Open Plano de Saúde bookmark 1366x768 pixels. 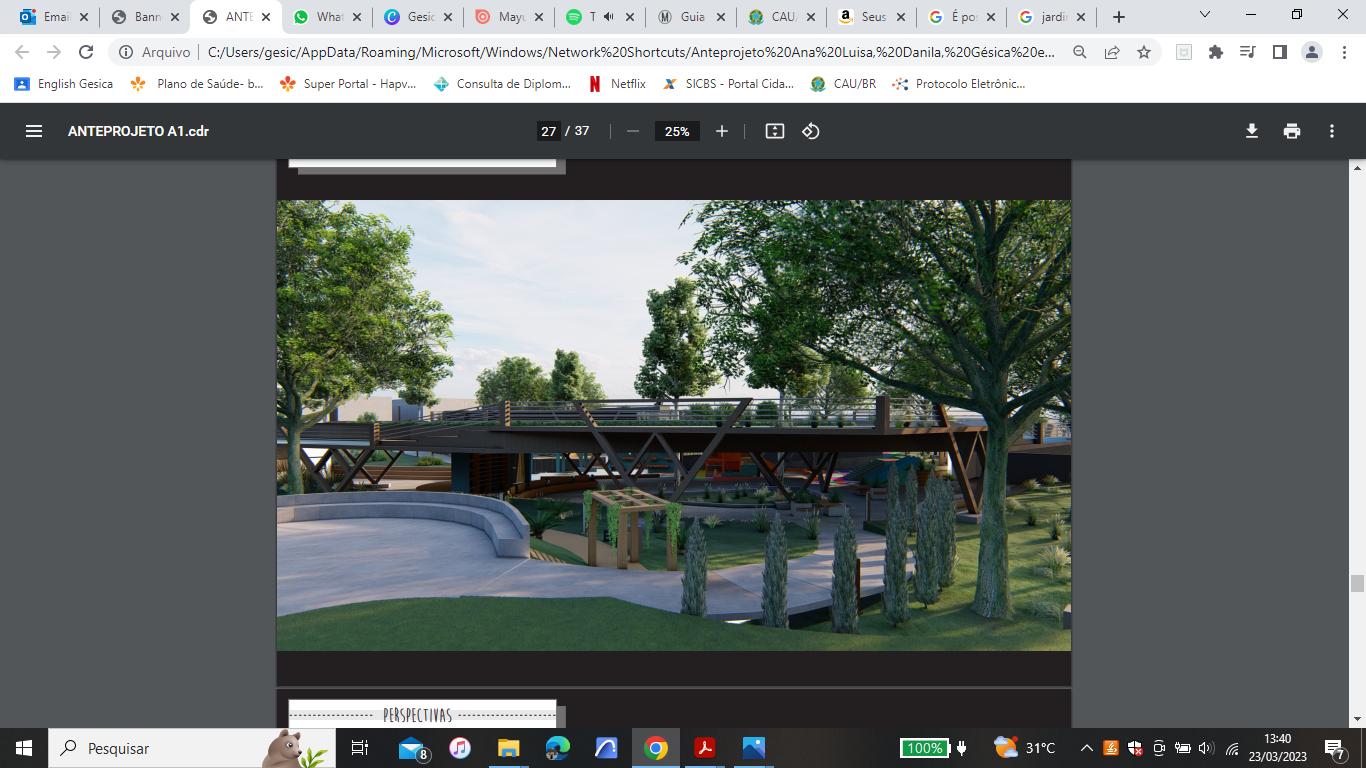(x=197, y=84)
